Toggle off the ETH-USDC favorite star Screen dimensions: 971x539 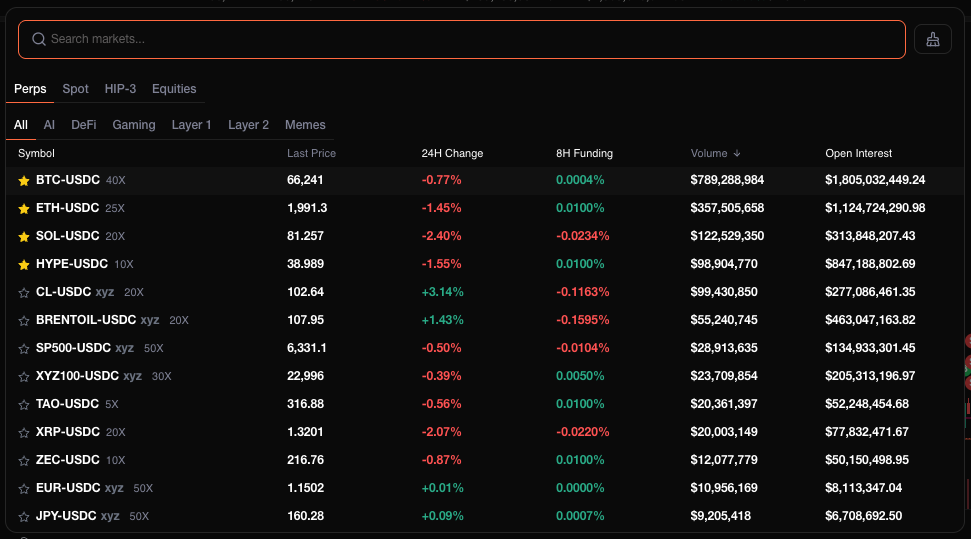pos(24,208)
